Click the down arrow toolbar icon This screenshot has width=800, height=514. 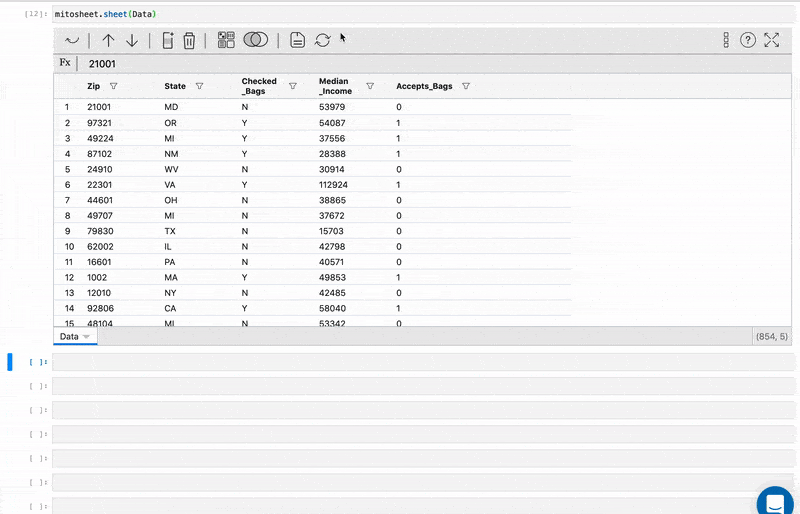click(132, 40)
